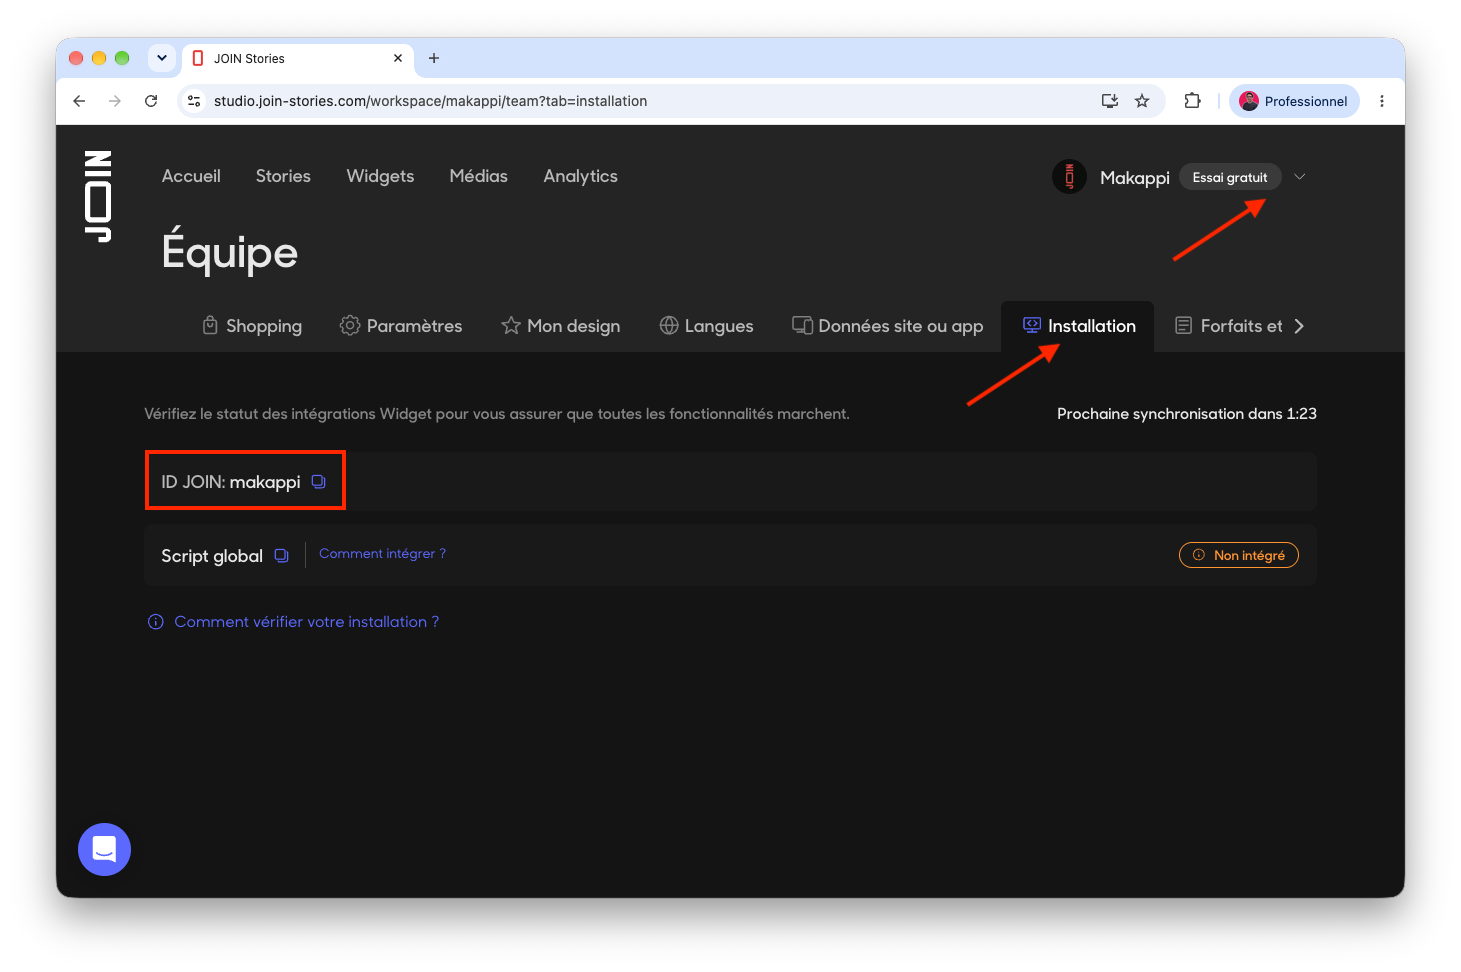The image size is (1461, 972).
Task: Switch to the Langues tab
Action: (707, 326)
